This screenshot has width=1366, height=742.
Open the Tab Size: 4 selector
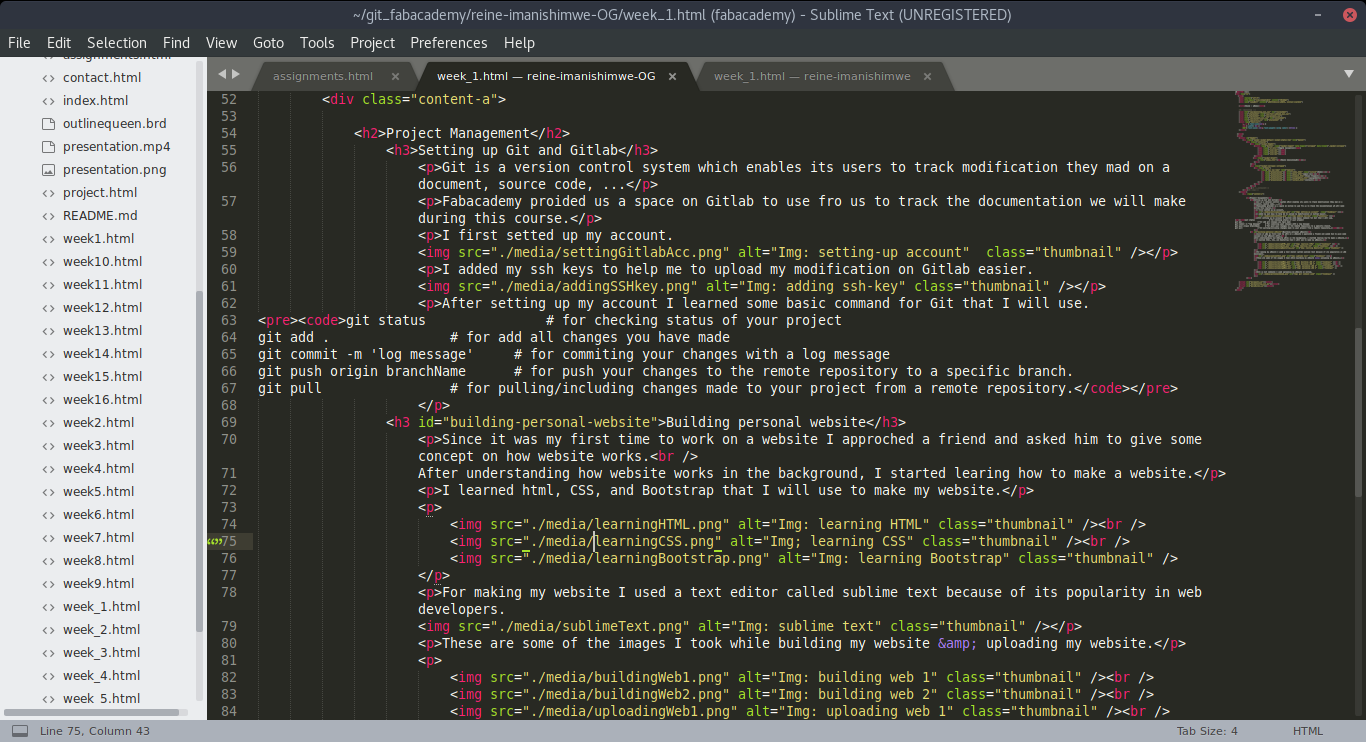click(1207, 730)
